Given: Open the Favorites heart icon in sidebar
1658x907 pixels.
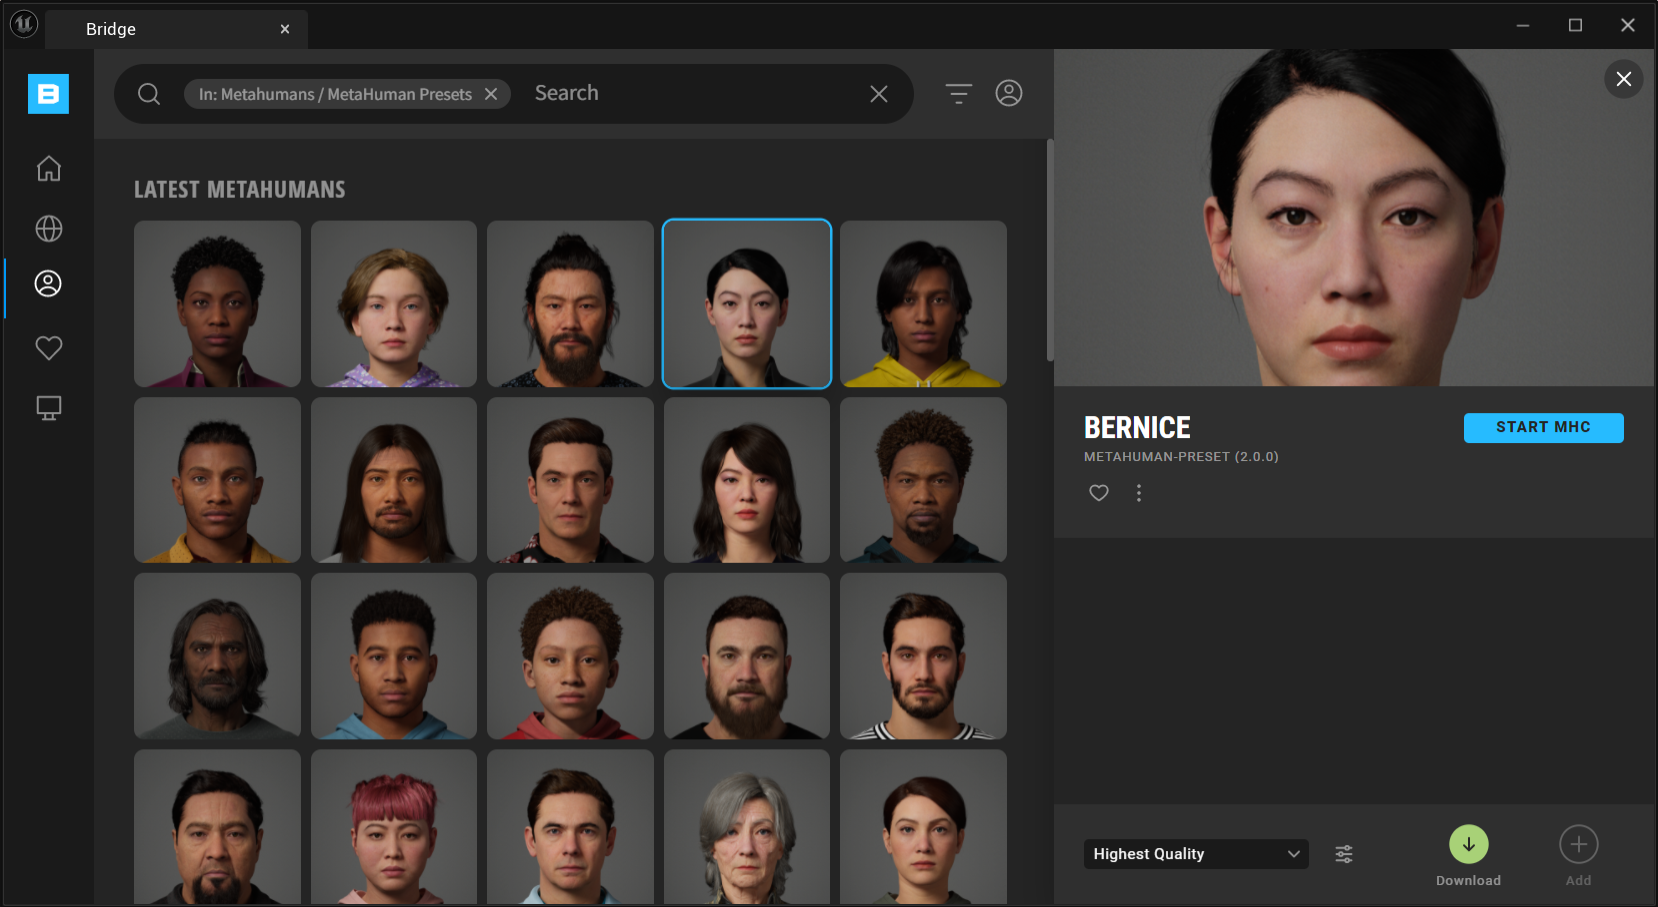Looking at the screenshot, I should 48,348.
